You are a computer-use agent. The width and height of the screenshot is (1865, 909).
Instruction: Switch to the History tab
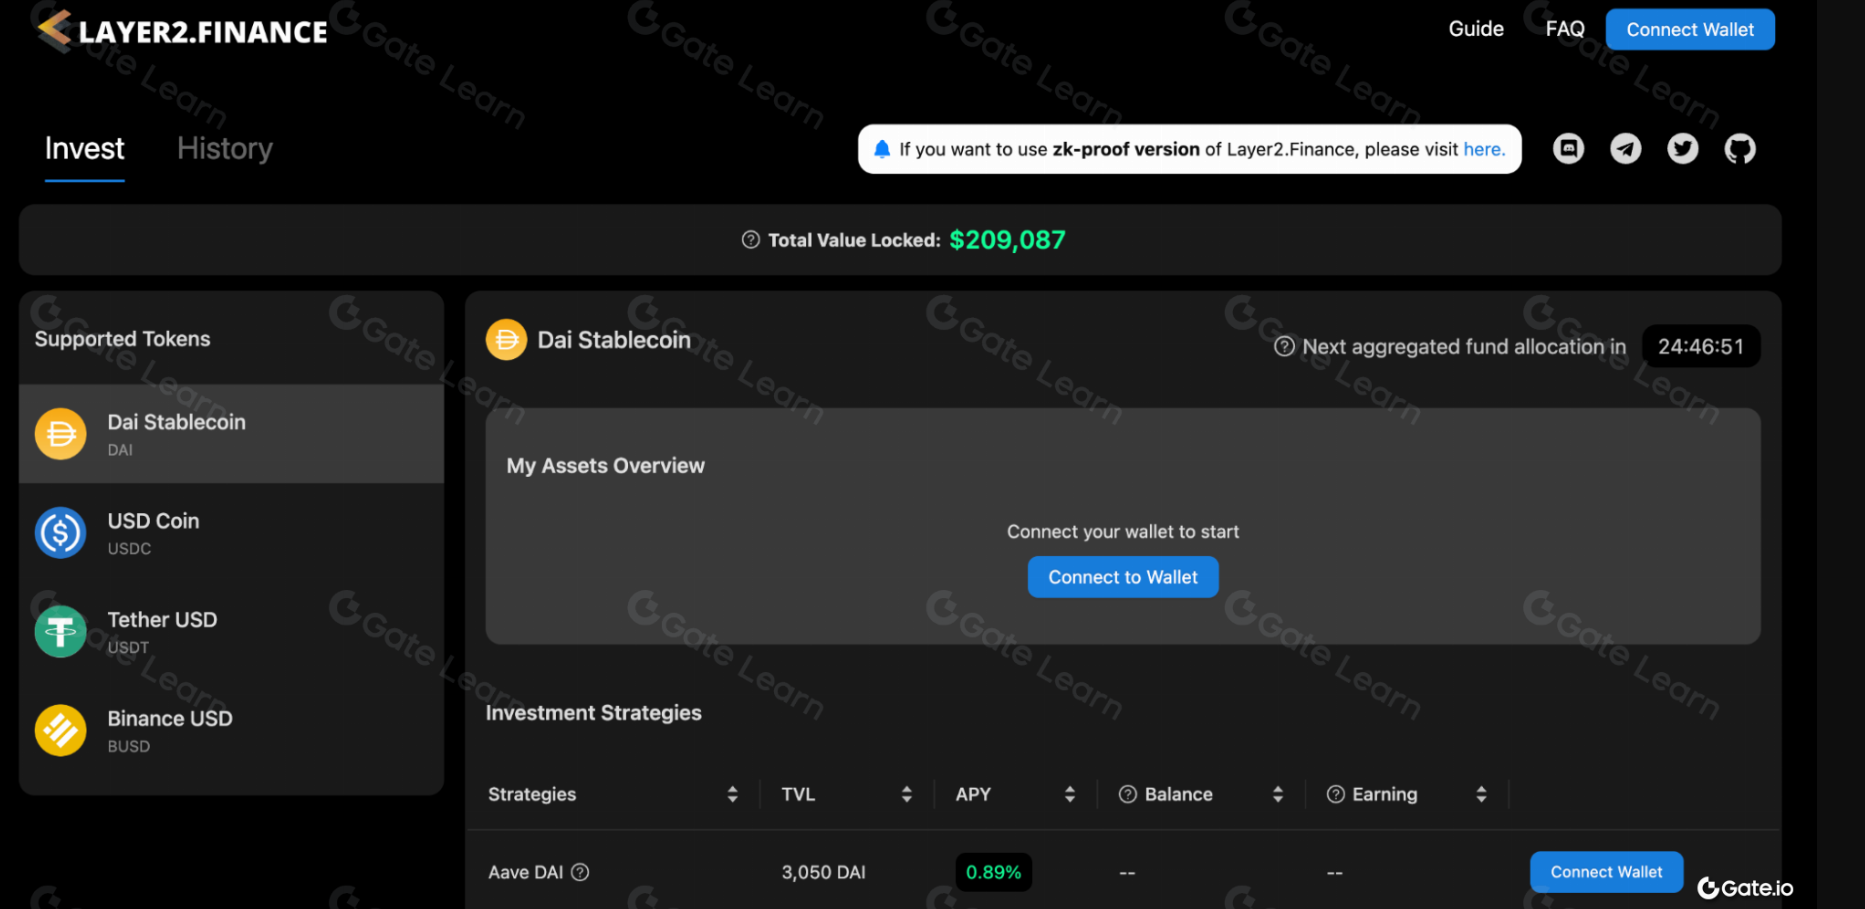(x=224, y=148)
